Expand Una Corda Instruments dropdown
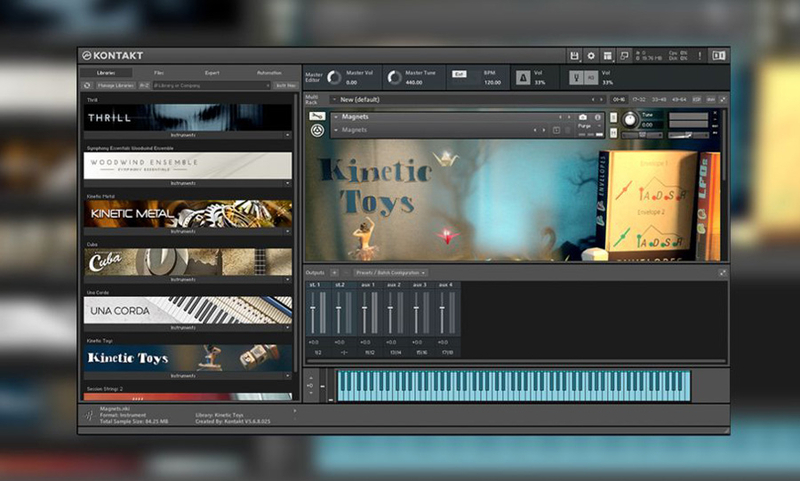The image size is (800, 481). click(288, 328)
